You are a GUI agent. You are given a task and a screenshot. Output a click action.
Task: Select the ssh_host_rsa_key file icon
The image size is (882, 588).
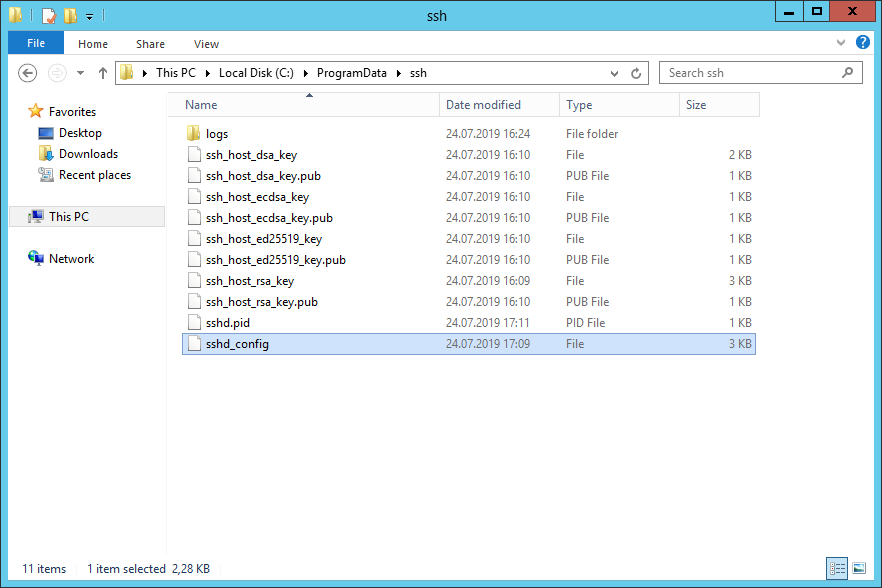coord(194,280)
